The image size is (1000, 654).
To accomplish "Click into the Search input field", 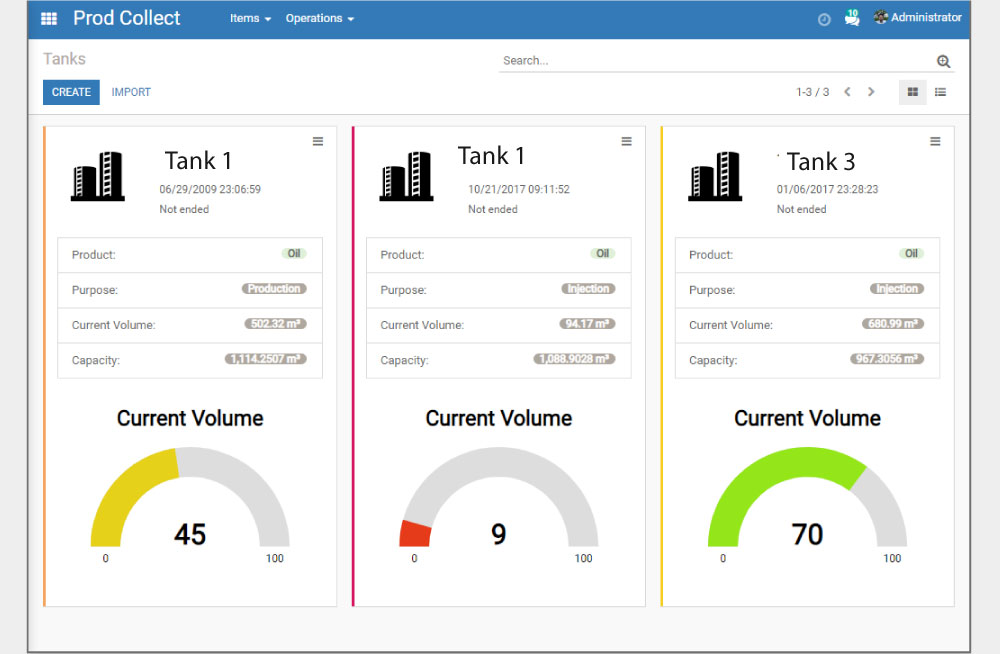I will coord(715,61).
